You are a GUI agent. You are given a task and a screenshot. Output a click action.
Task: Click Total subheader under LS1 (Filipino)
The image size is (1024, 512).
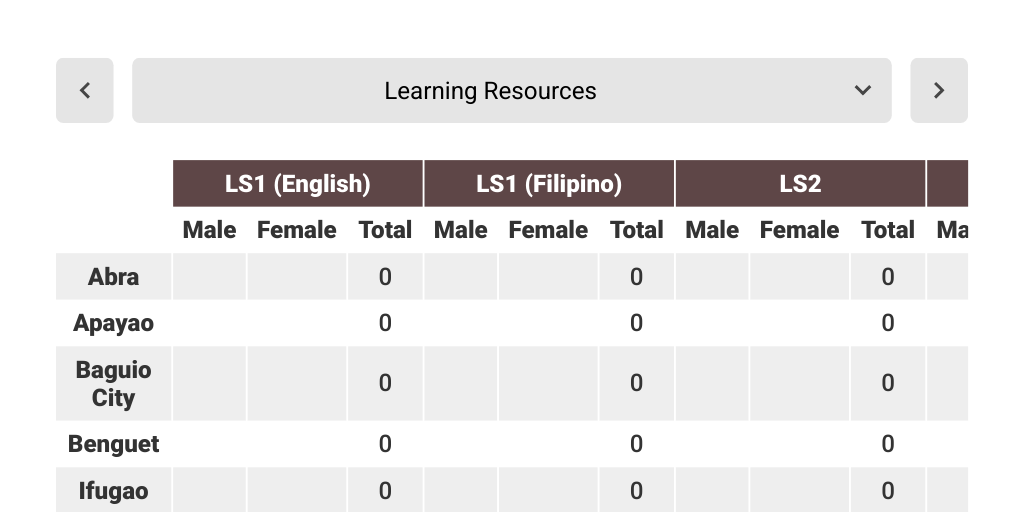coord(637,230)
